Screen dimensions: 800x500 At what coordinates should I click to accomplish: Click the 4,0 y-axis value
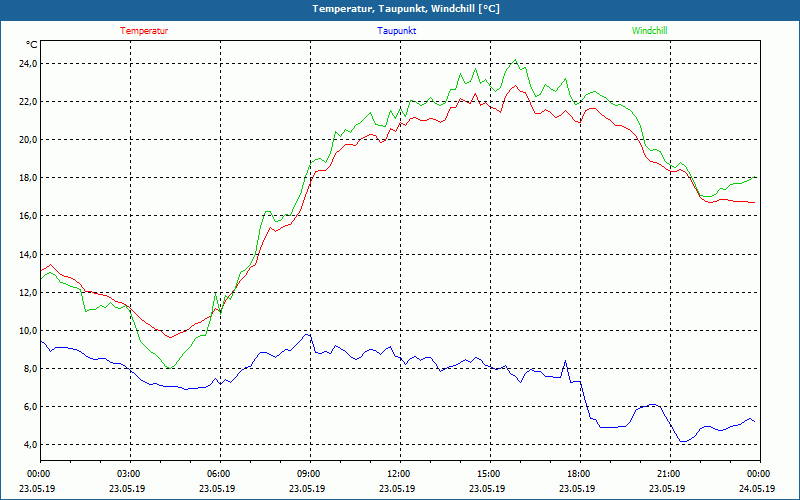(x=30, y=444)
